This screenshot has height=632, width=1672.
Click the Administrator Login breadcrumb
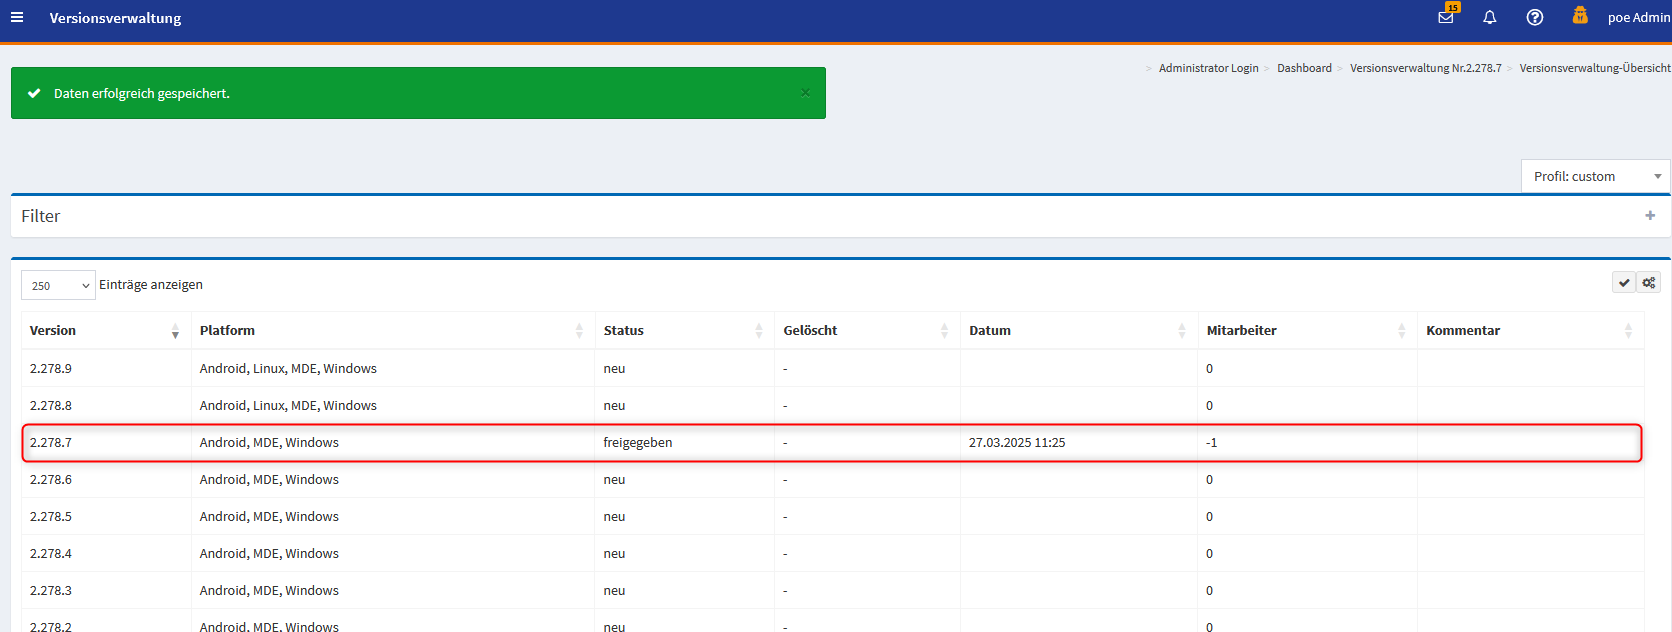[1208, 68]
